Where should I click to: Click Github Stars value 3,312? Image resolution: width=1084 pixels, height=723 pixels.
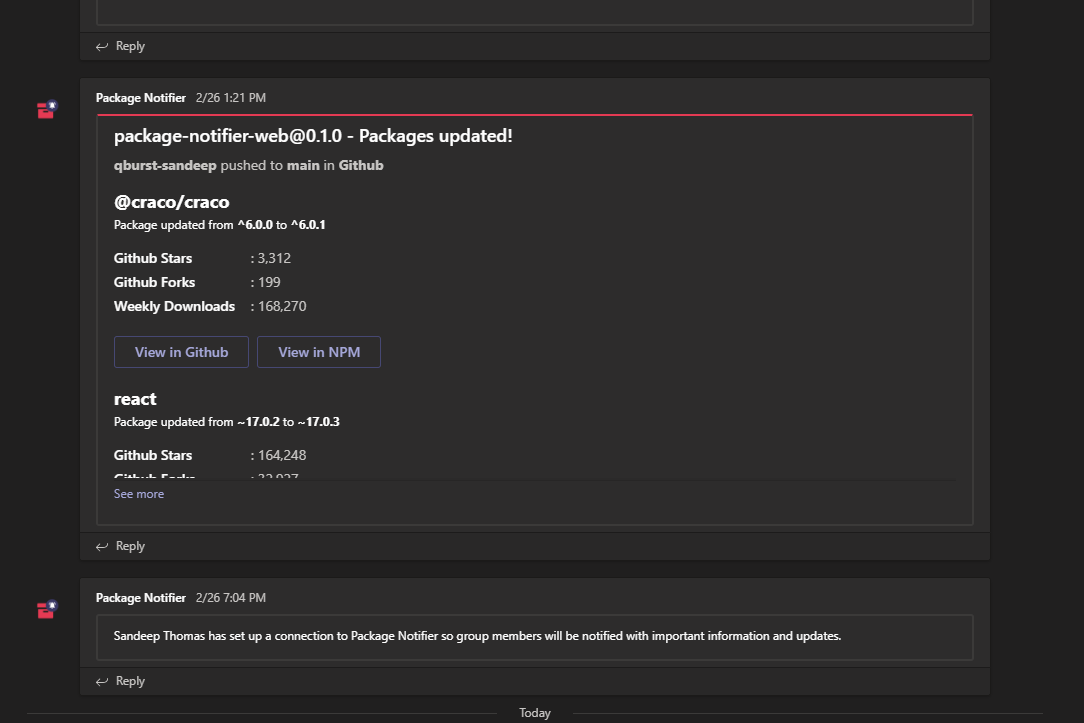(274, 258)
